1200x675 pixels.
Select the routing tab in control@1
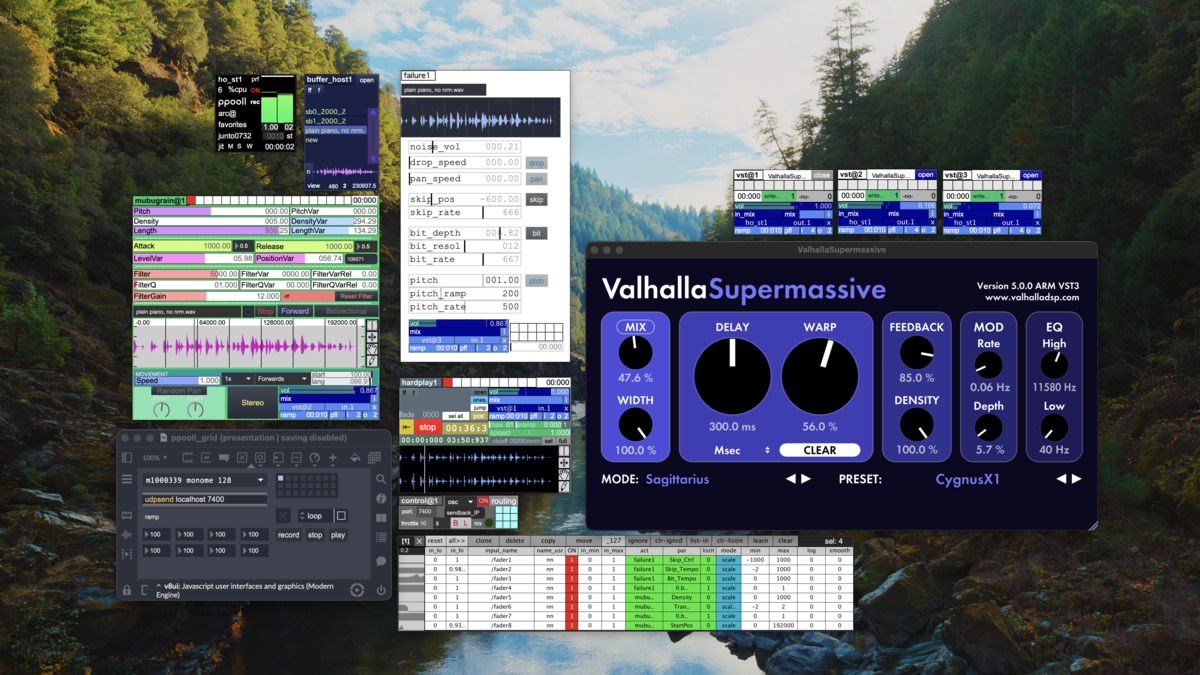[x=504, y=501]
